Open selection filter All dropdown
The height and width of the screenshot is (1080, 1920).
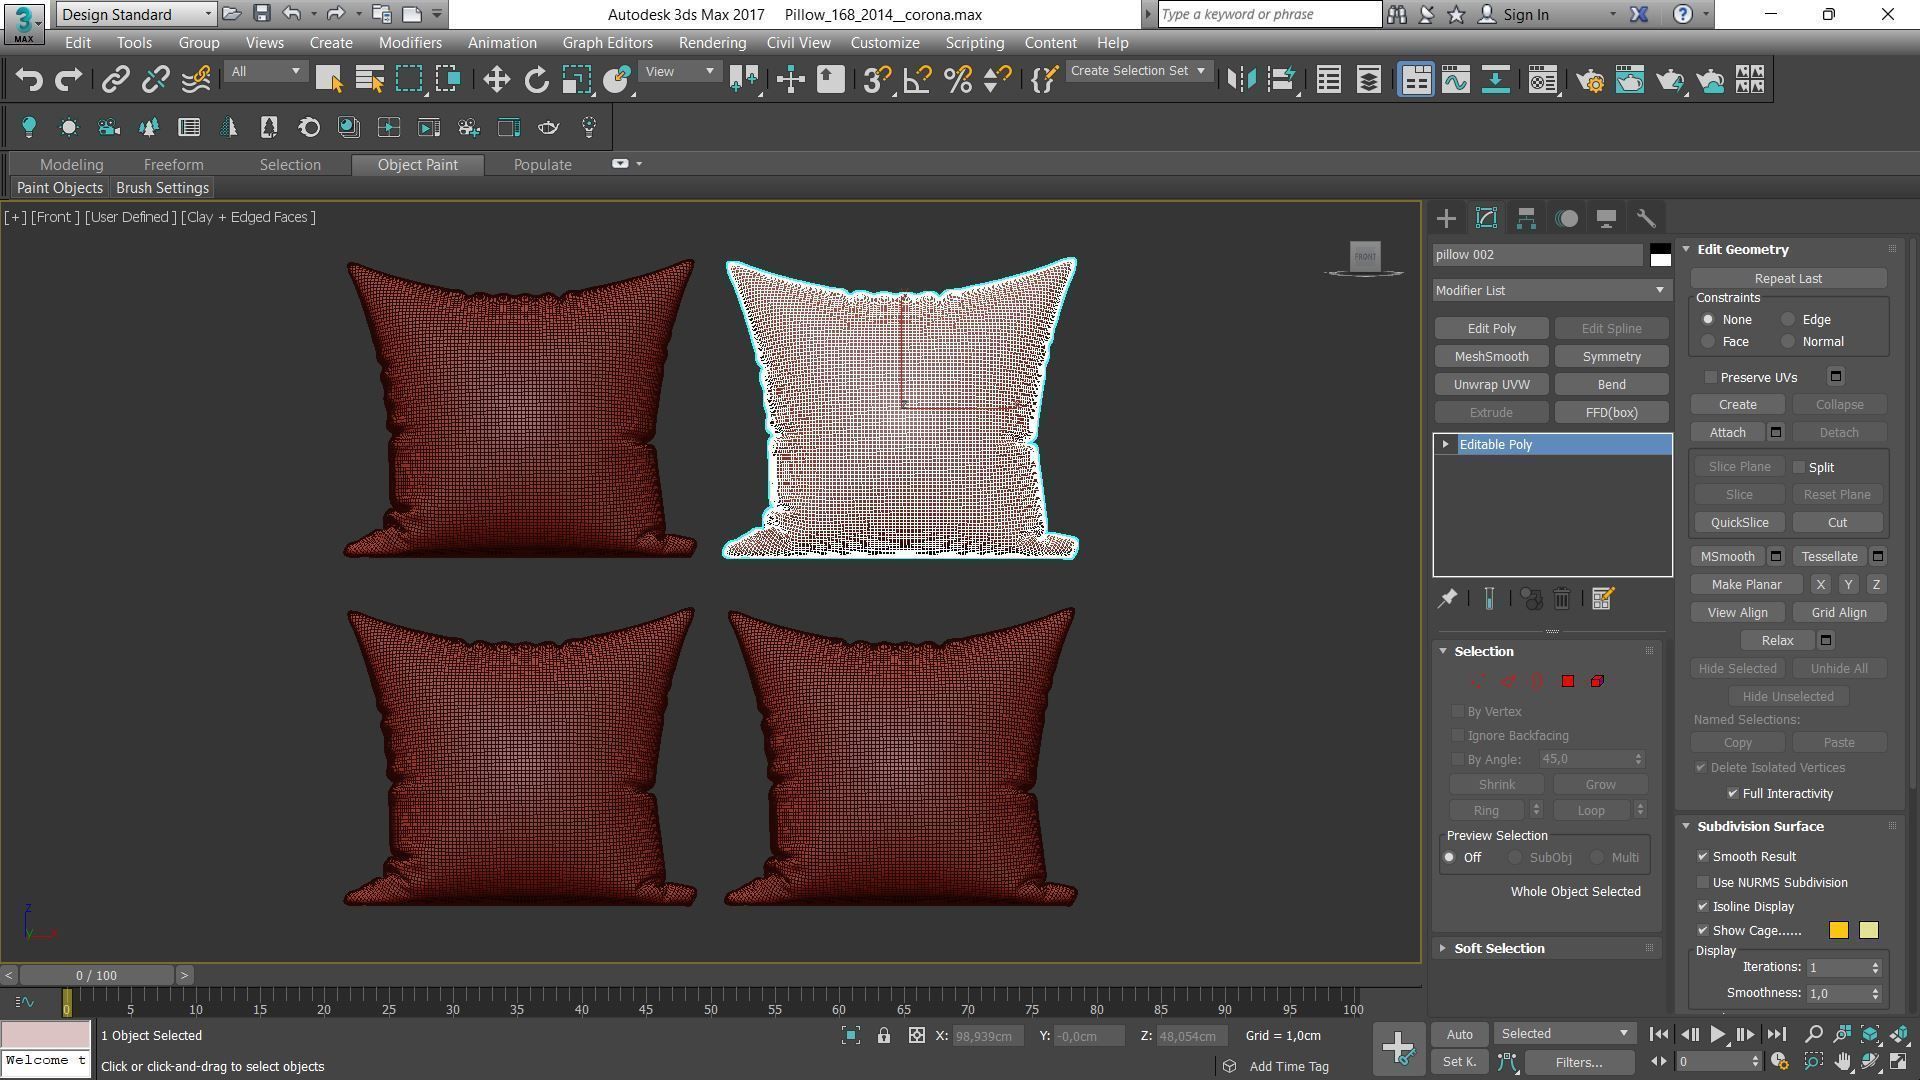click(265, 71)
